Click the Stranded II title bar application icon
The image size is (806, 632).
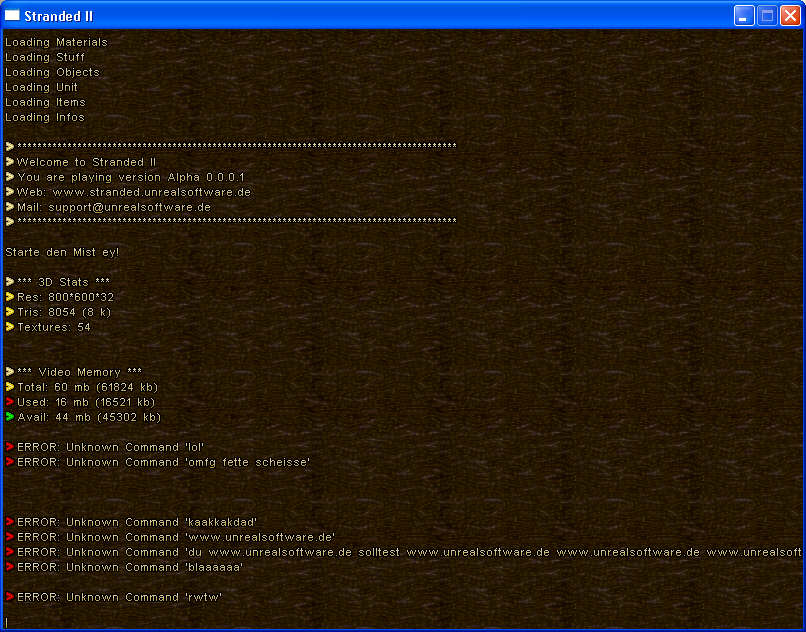13,15
